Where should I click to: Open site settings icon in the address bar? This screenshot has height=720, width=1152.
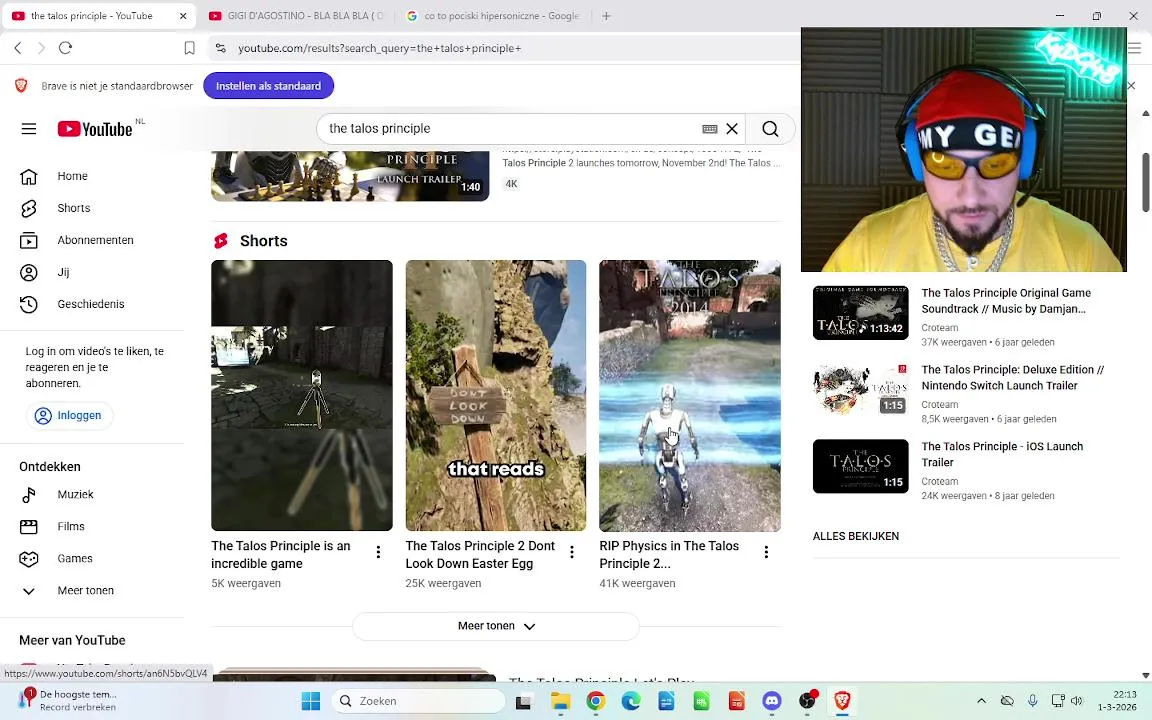220,48
